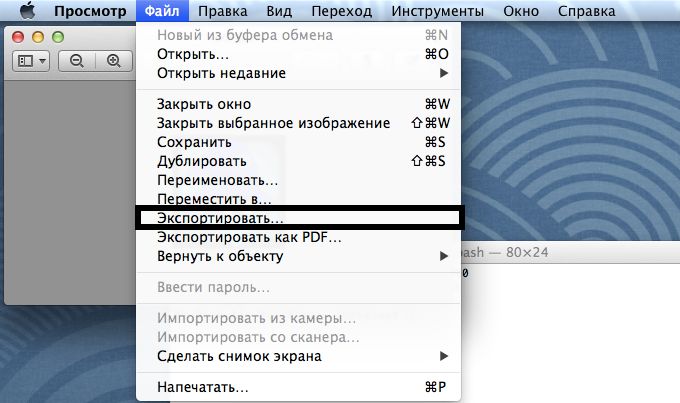Expand the Сделать снимок экрана submenu
This screenshot has width=680, height=403.
tap(300, 356)
